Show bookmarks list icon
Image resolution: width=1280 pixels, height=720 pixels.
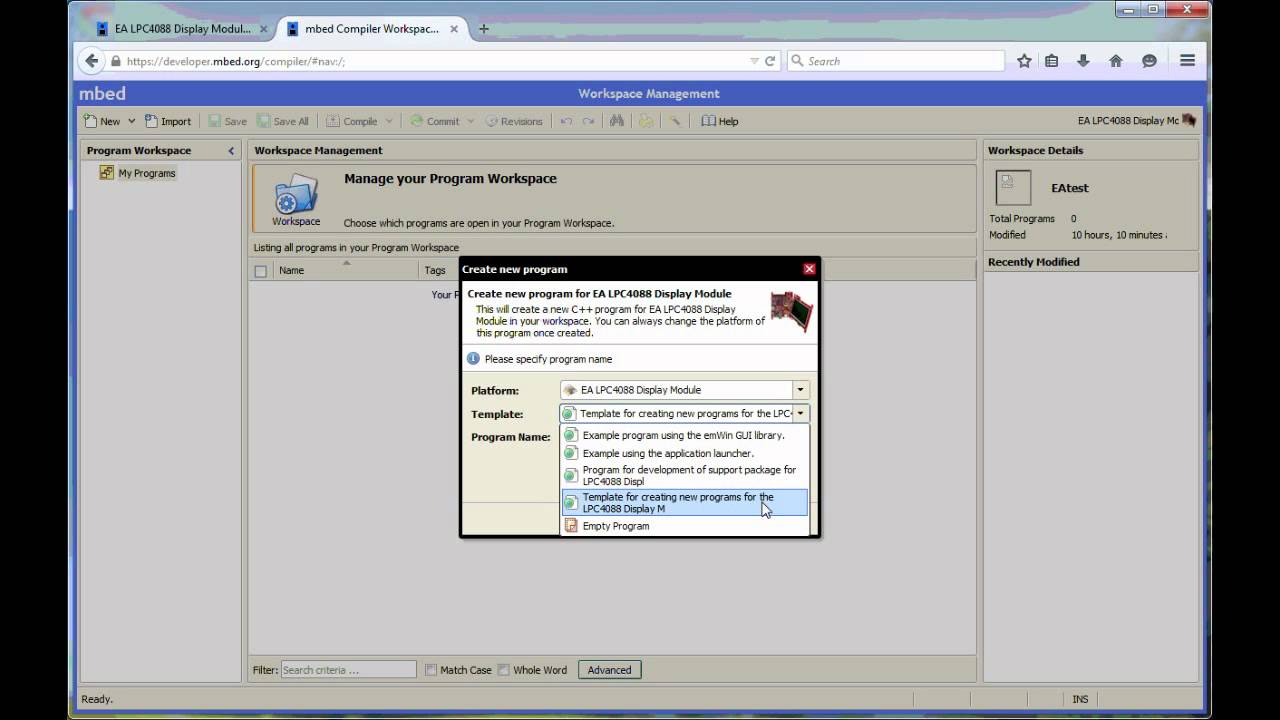(x=1051, y=61)
